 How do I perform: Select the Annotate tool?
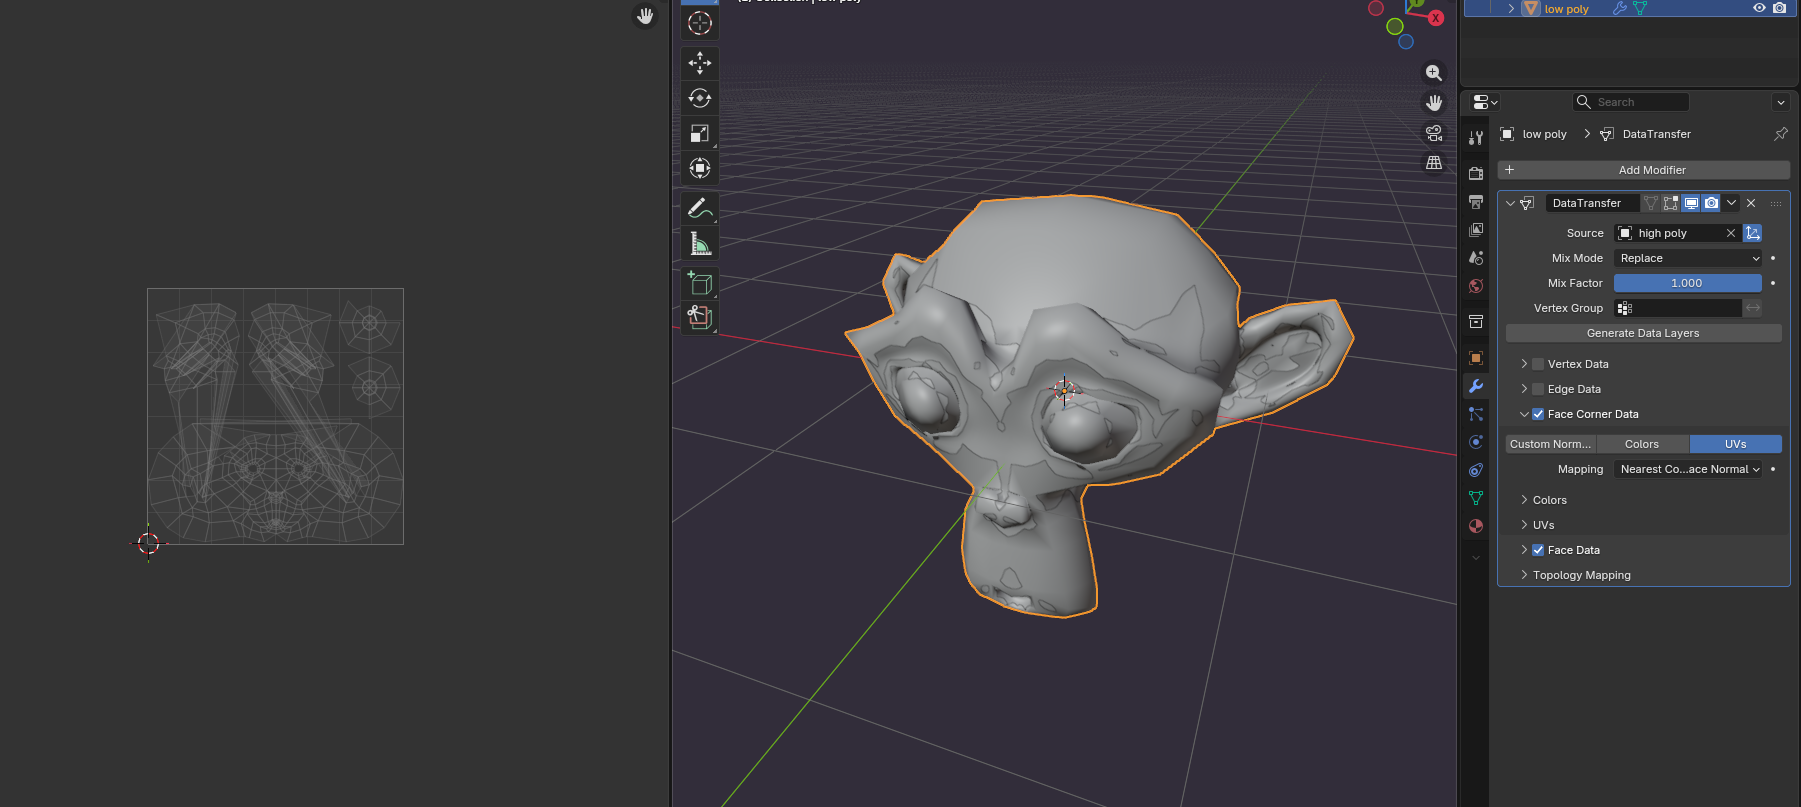(x=700, y=208)
